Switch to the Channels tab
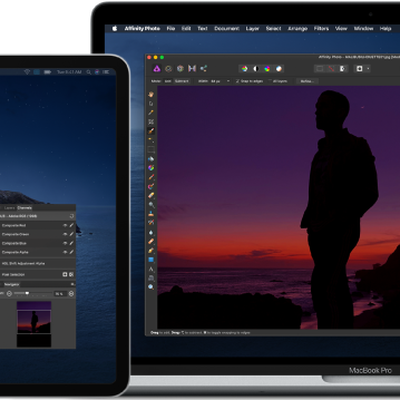 pyautogui.click(x=25, y=208)
